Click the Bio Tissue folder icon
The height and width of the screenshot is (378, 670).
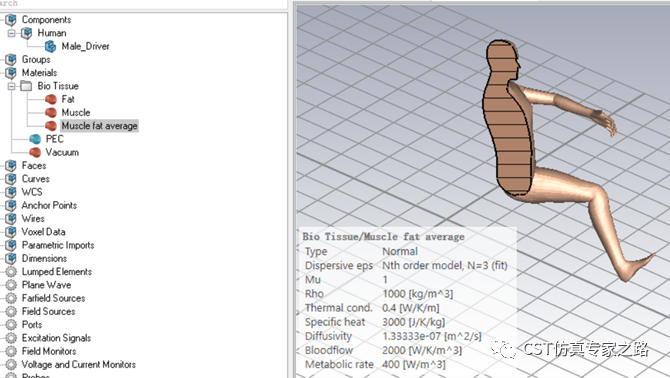26,86
